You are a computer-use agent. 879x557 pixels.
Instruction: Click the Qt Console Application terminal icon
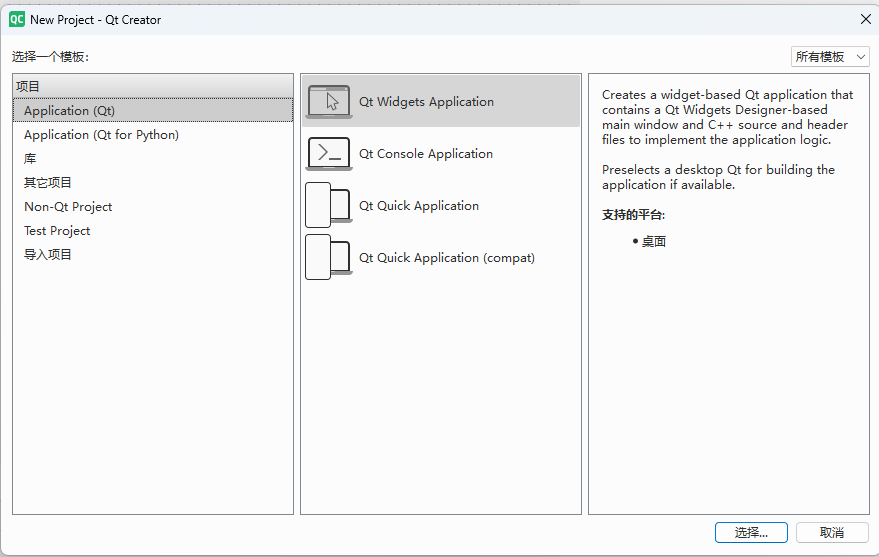pyautogui.click(x=329, y=154)
